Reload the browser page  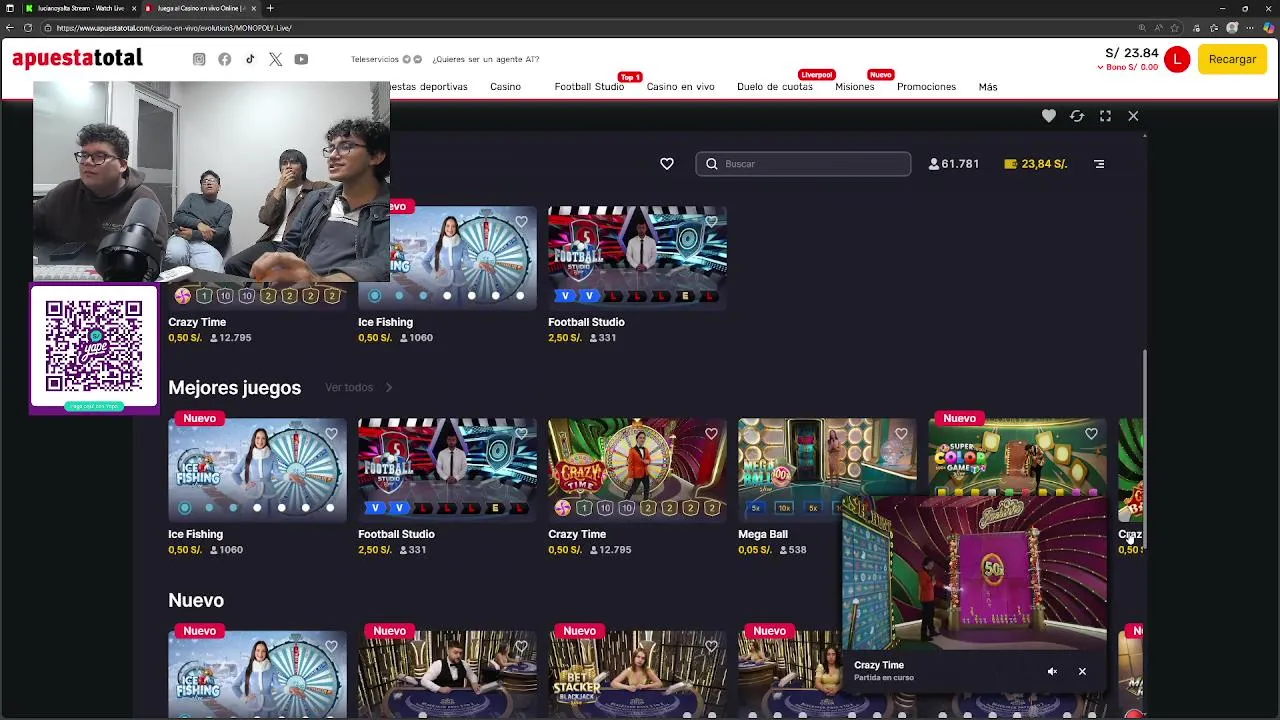click(29, 28)
